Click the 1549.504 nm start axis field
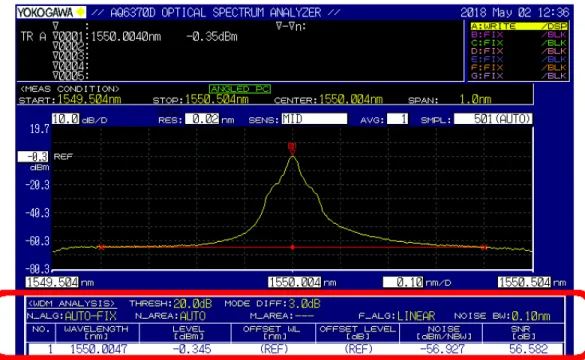Screen dimensions: 585x360 [x=52, y=282]
